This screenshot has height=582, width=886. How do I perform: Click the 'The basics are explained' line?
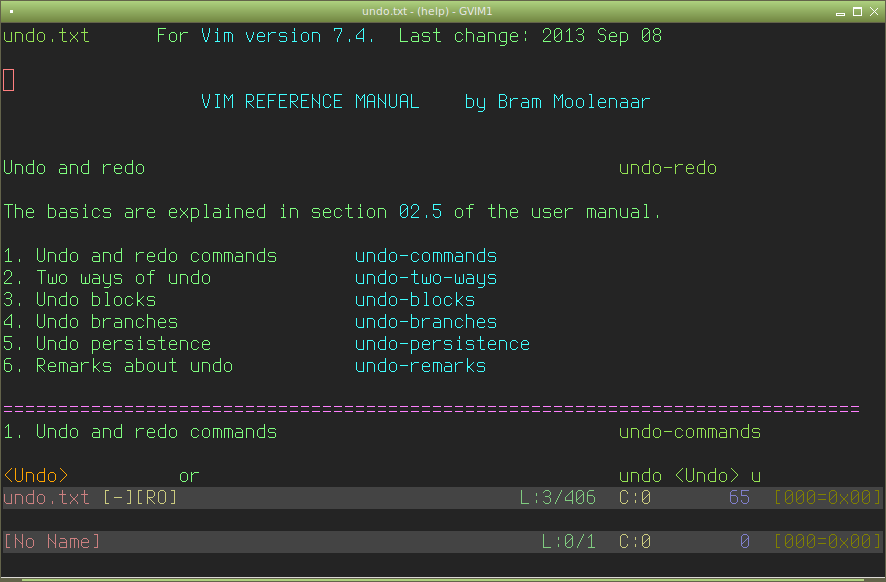pos(332,212)
